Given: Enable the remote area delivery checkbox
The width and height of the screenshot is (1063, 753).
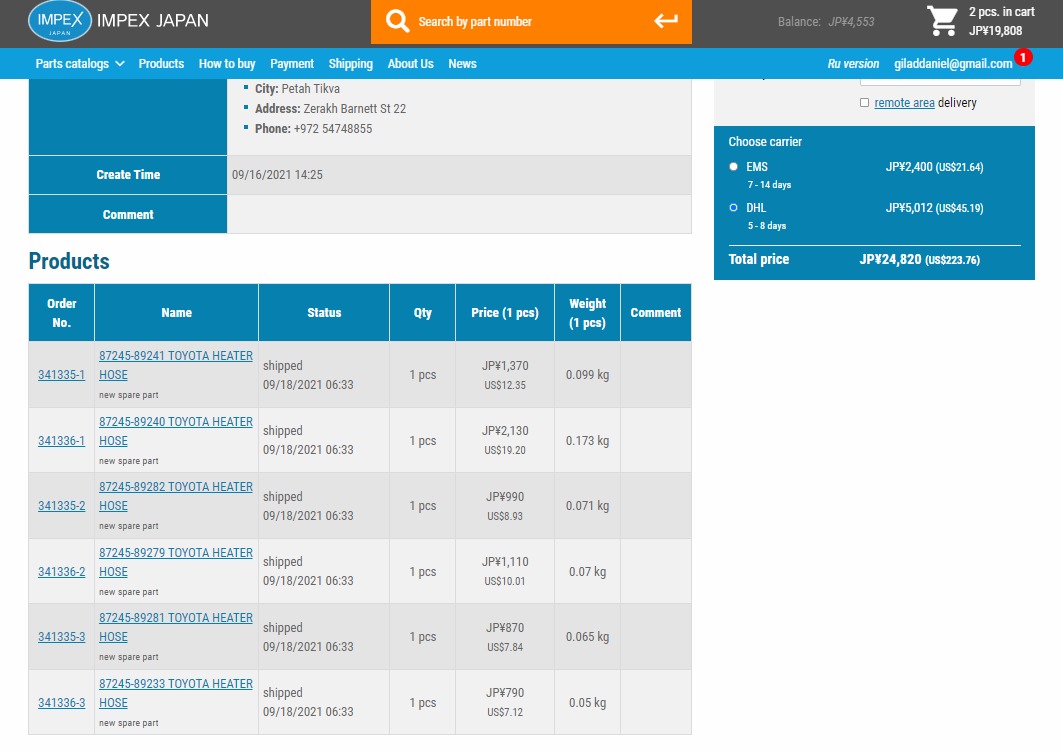Looking at the screenshot, I should [x=865, y=103].
